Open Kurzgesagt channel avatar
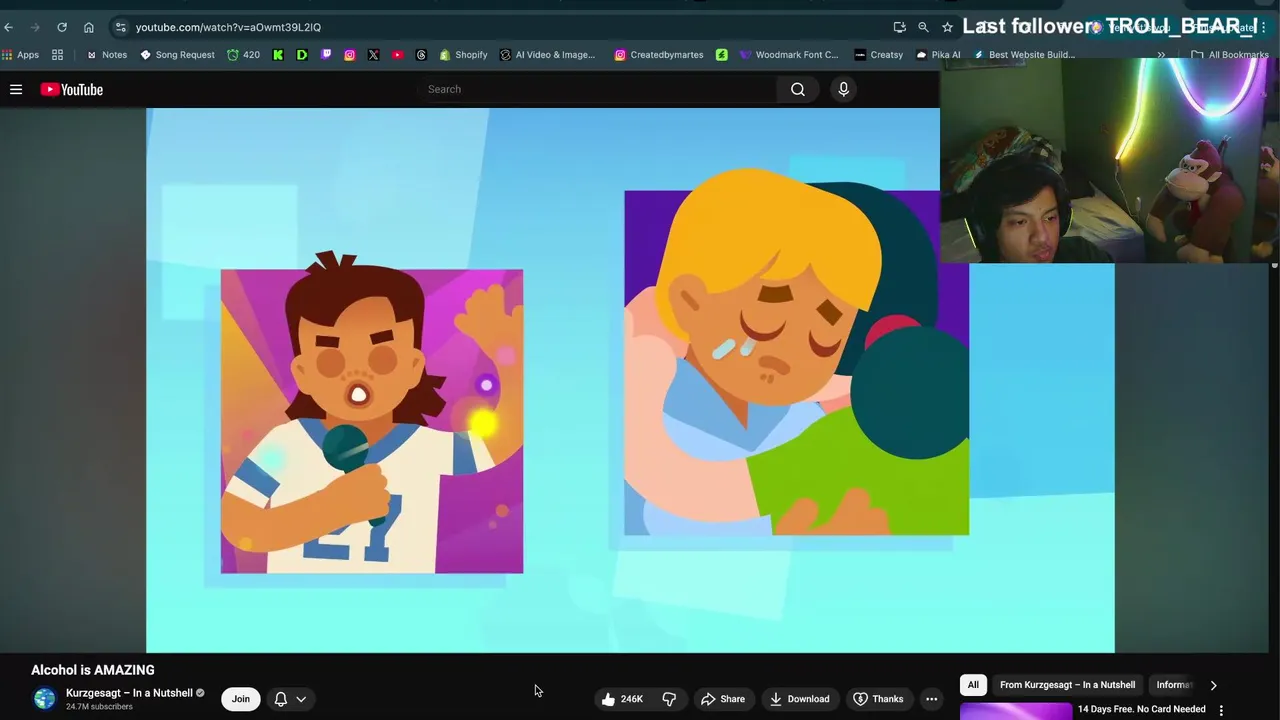 click(x=44, y=699)
